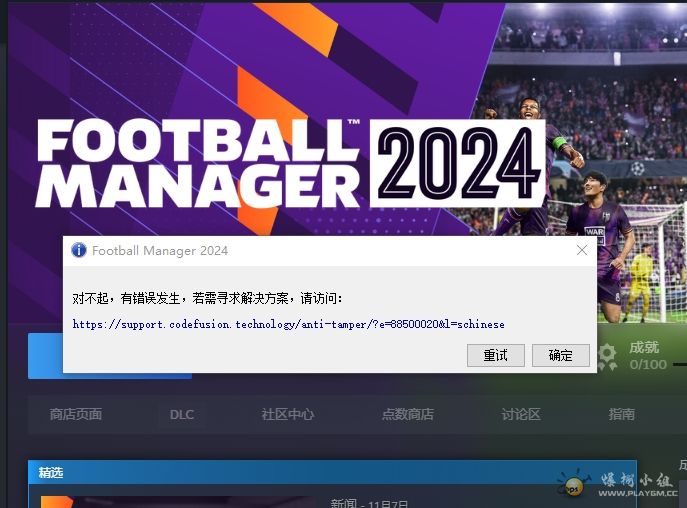Open the 讨论区 discussions tab
The image size is (687, 508).
521,414
